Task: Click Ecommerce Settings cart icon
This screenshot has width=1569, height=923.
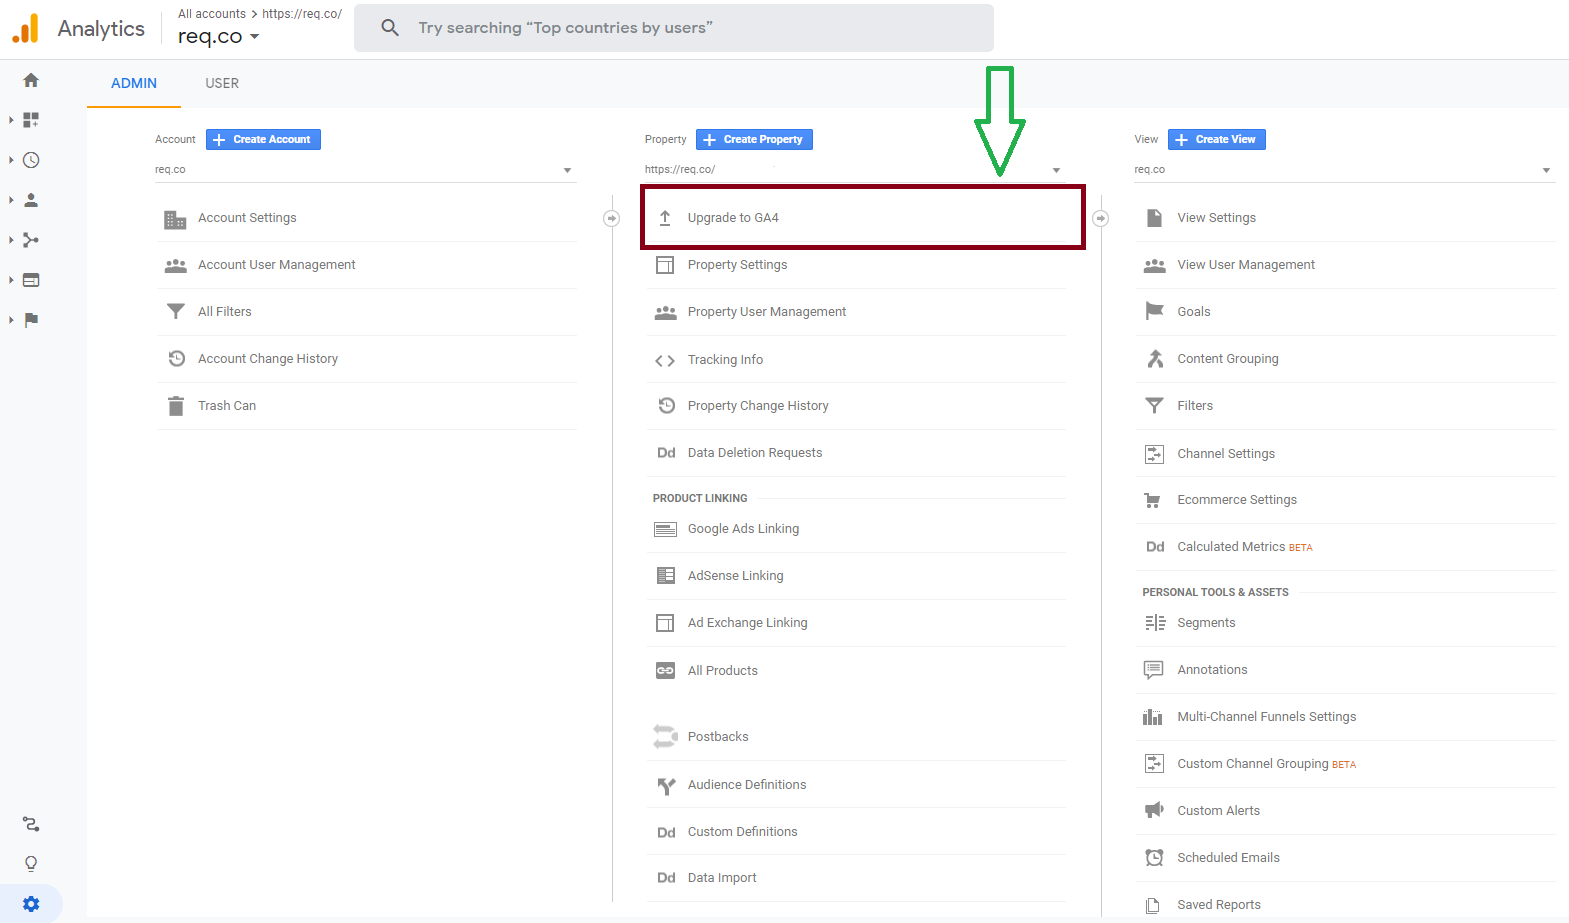Action: click(x=1153, y=500)
